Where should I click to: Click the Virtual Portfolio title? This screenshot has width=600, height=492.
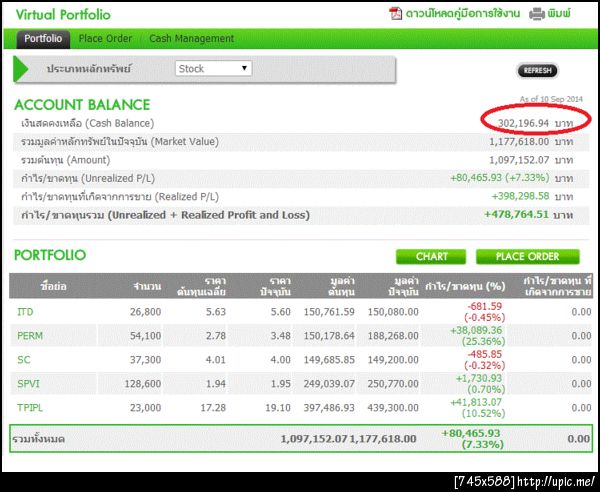(63, 15)
